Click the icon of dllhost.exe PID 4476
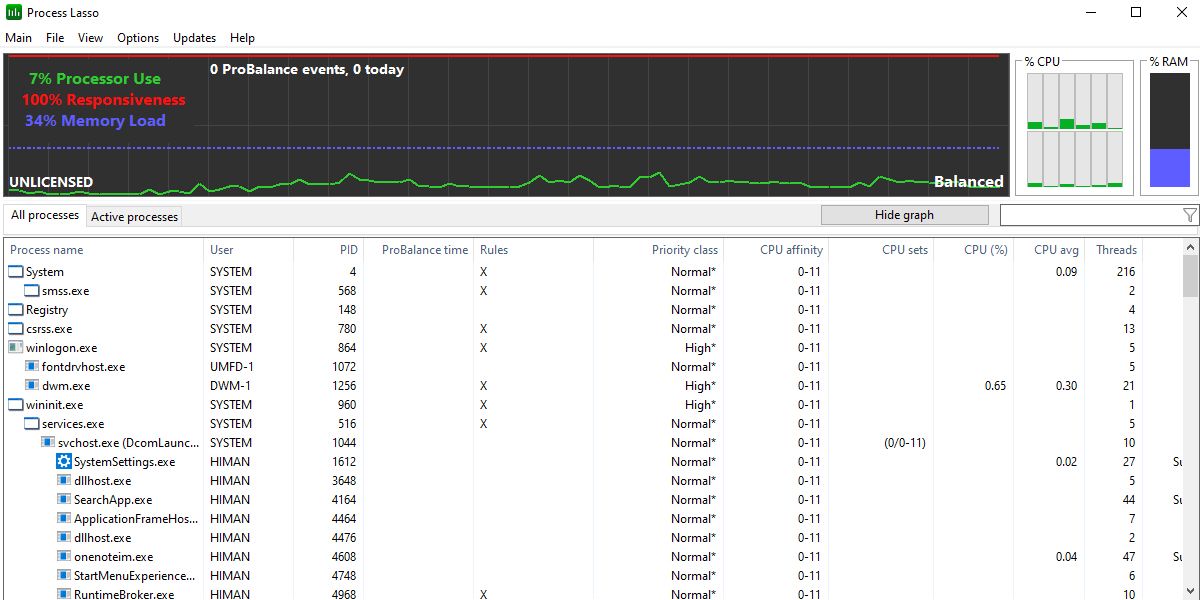 click(64, 538)
